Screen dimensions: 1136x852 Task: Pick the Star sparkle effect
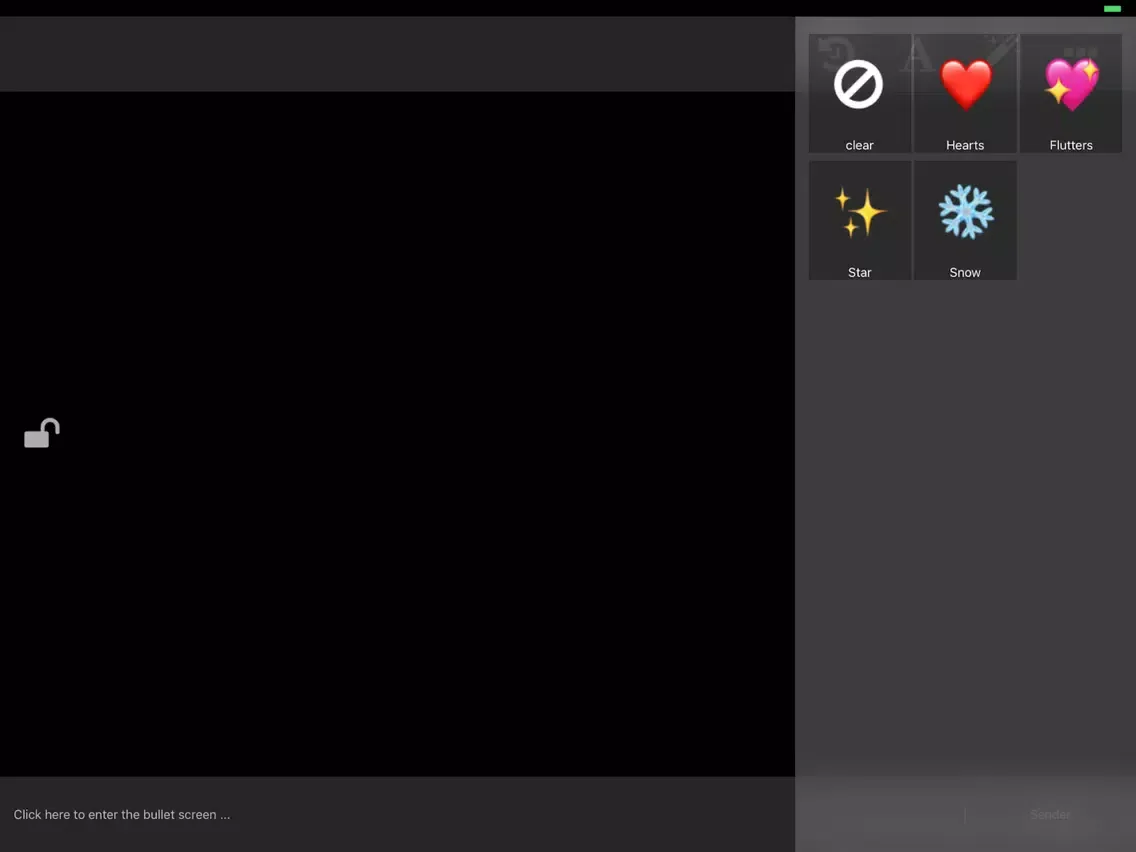pyautogui.click(x=859, y=220)
